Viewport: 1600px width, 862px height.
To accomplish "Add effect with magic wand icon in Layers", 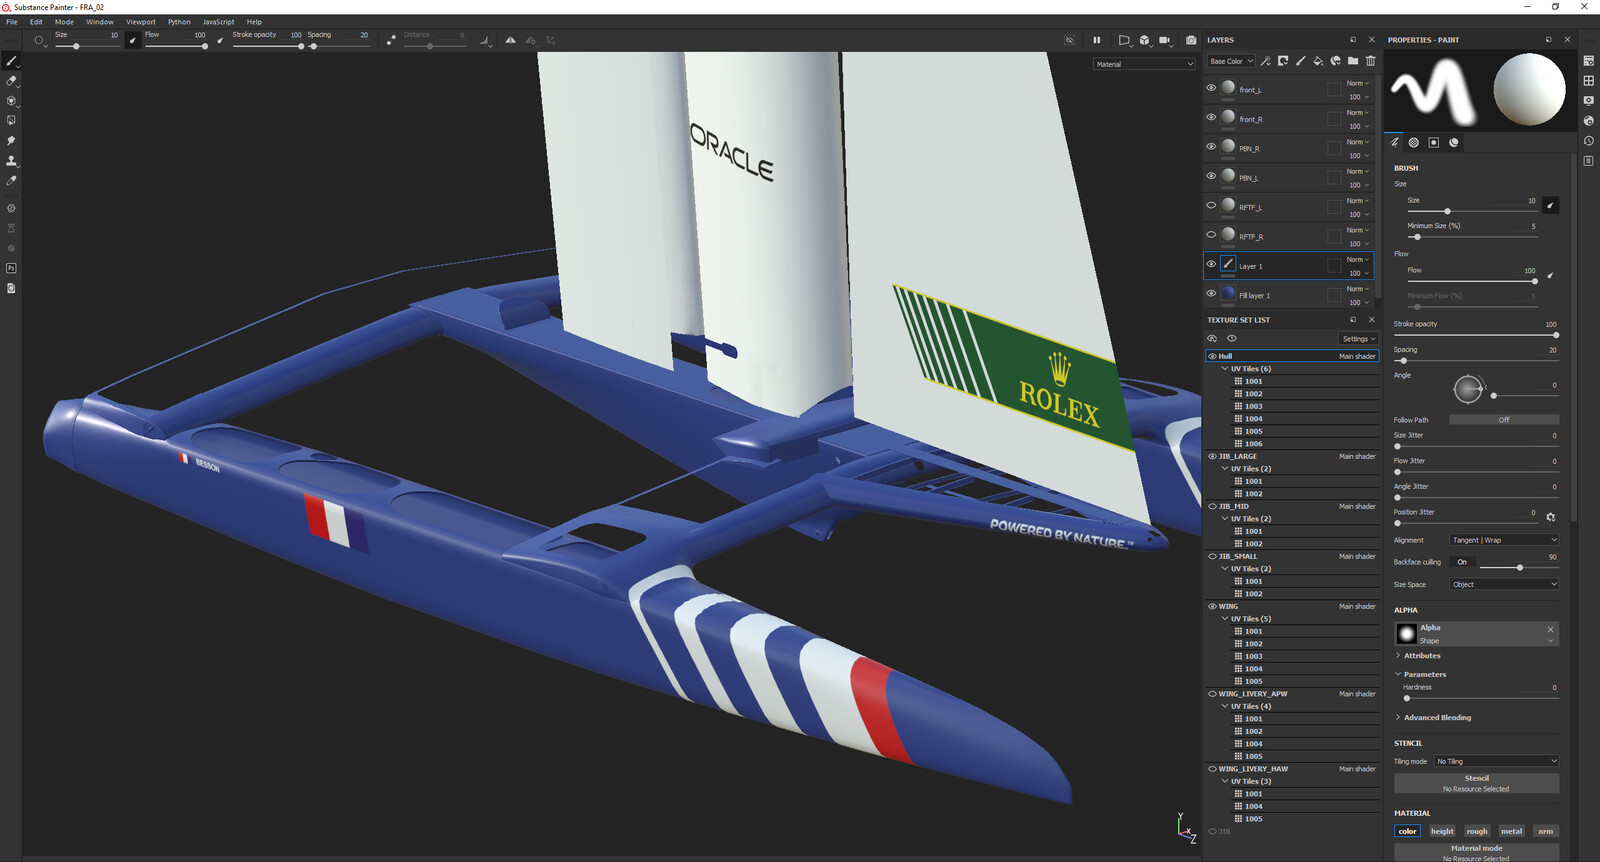I will pyautogui.click(x=1265, y=61).
